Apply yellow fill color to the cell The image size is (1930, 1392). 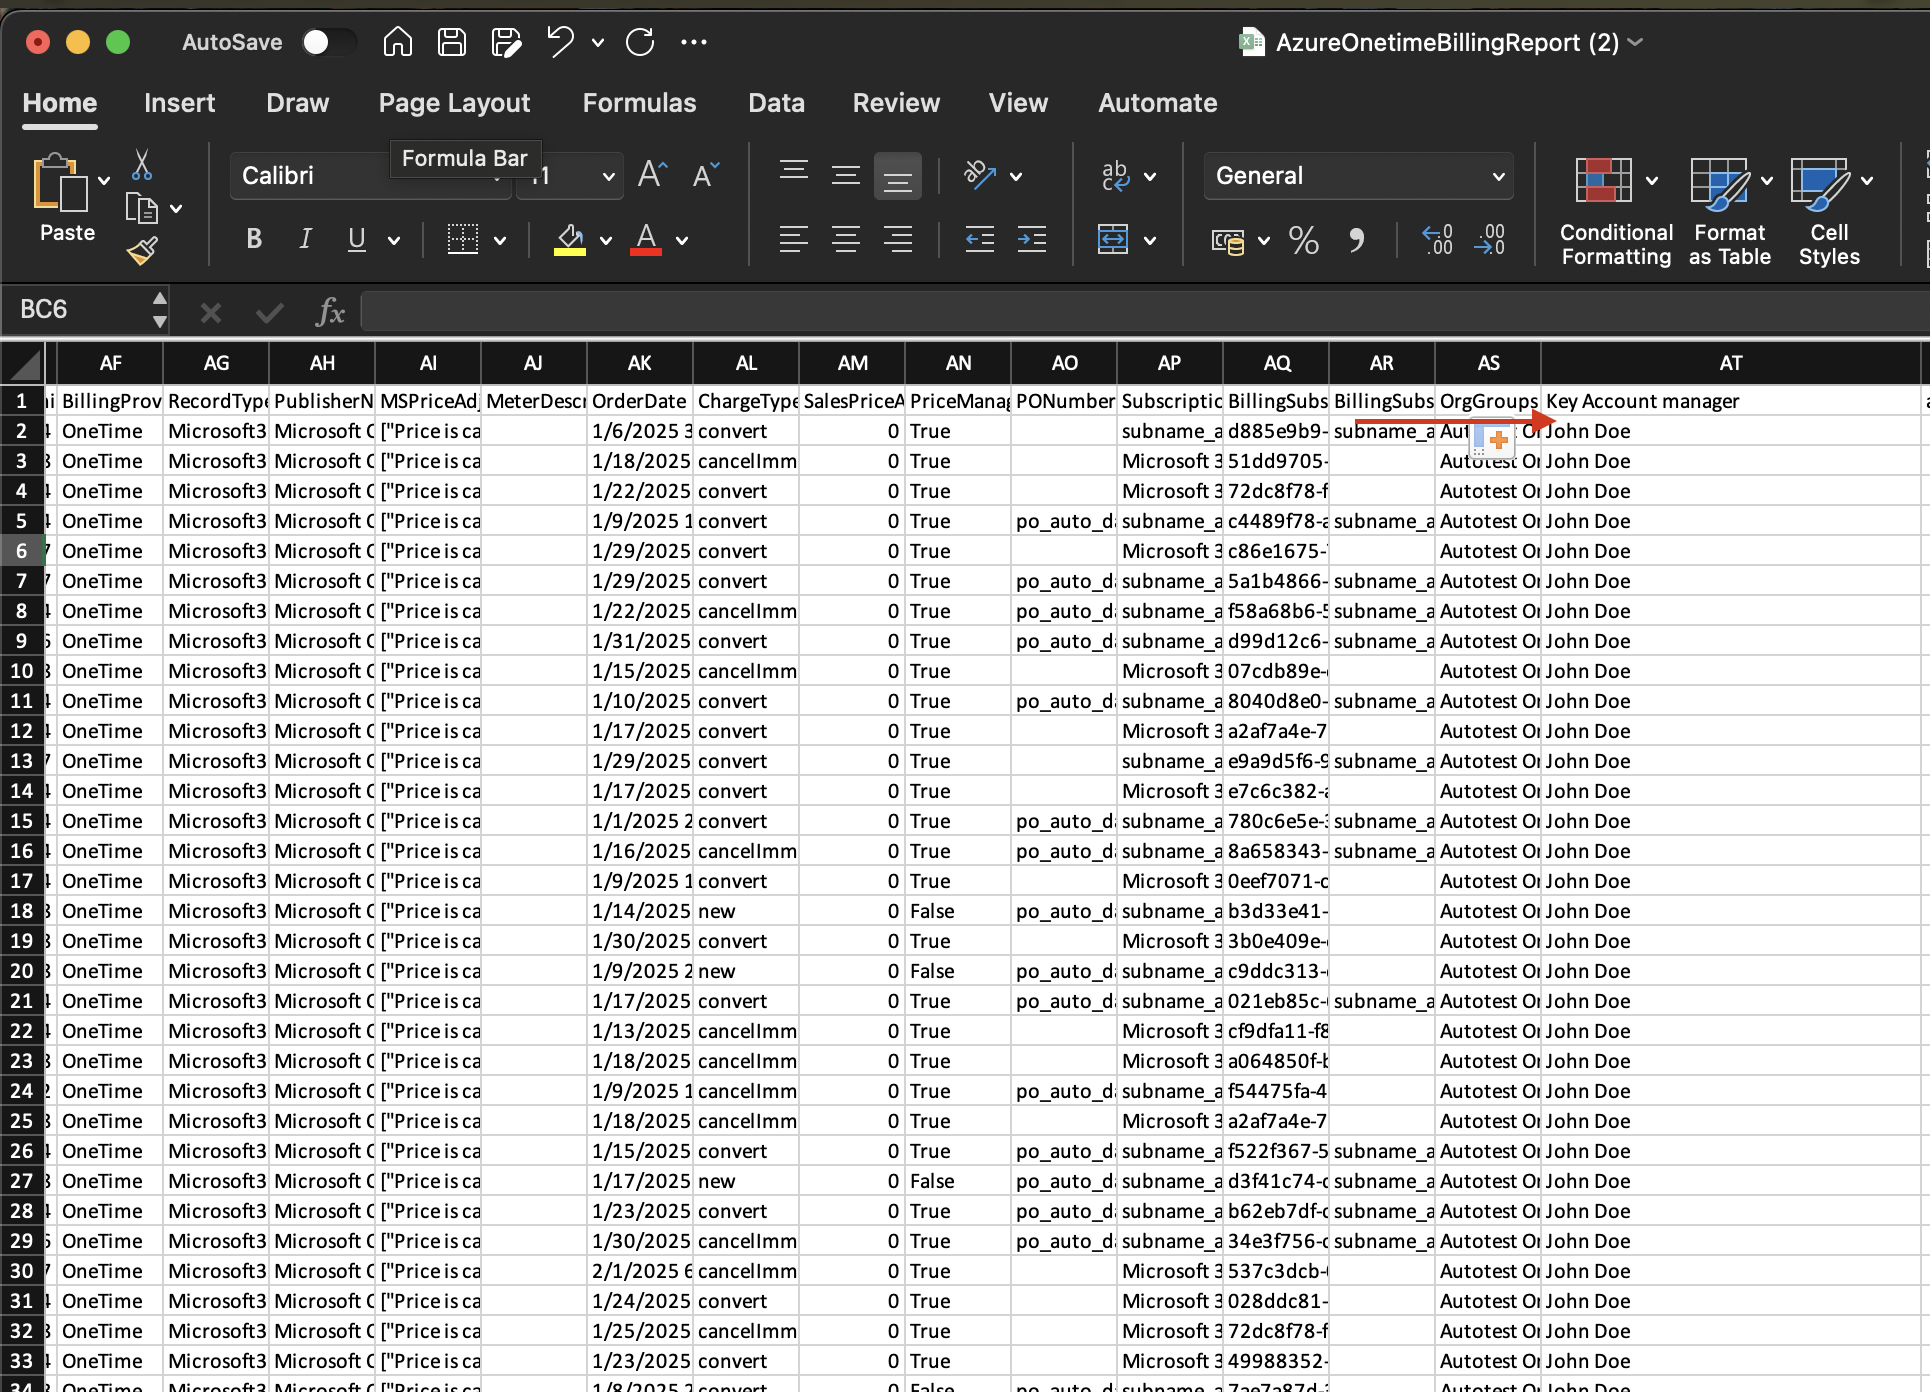[x=570, y=240]
